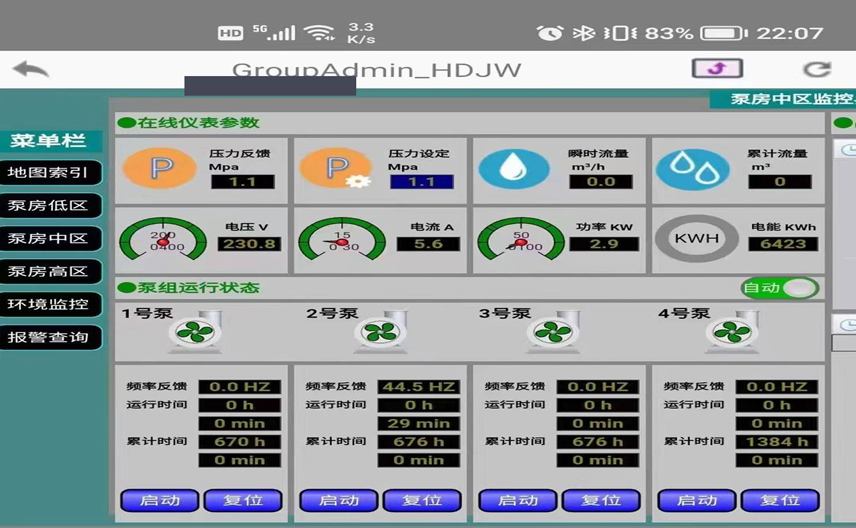
Task: Select the pump 1 fan icon
Action: point(194,333)
